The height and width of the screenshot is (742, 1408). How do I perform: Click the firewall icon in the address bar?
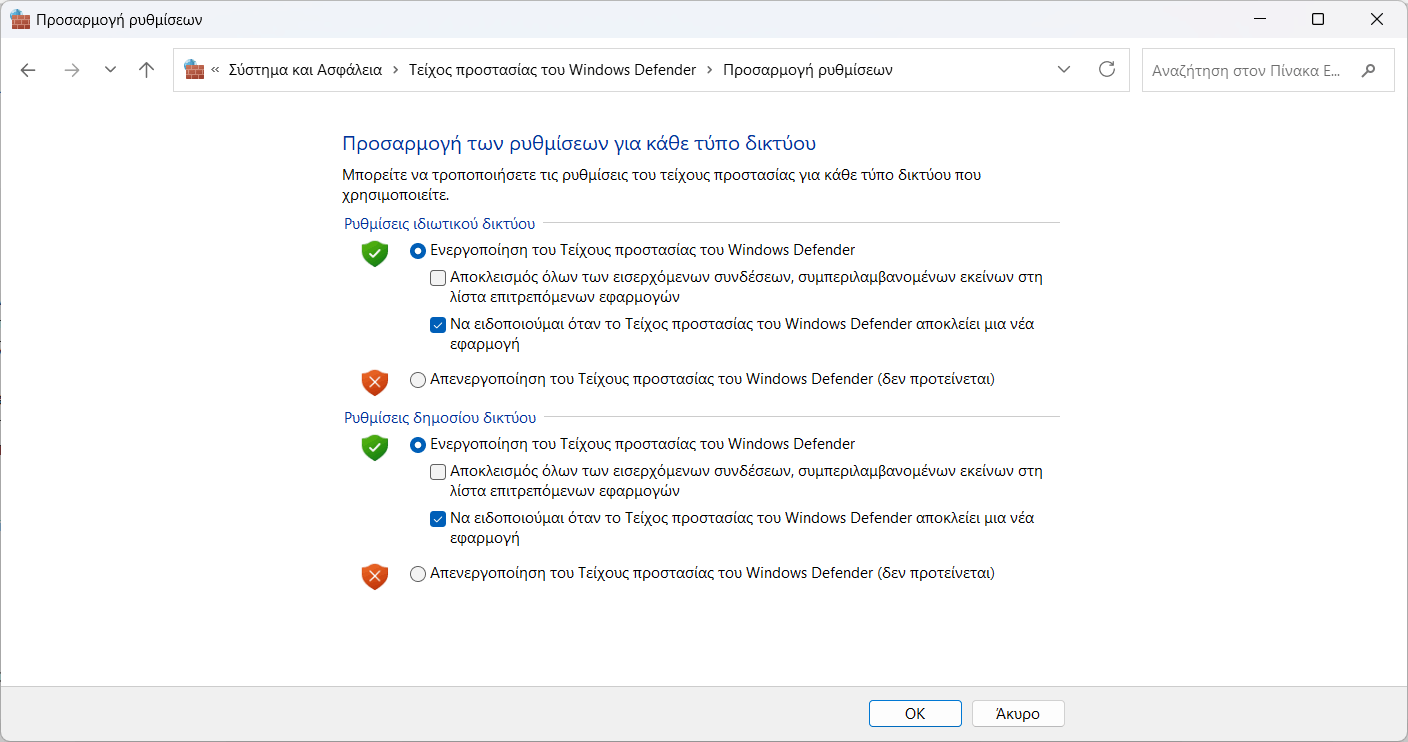pyautogui.click(x=194, y=70)
